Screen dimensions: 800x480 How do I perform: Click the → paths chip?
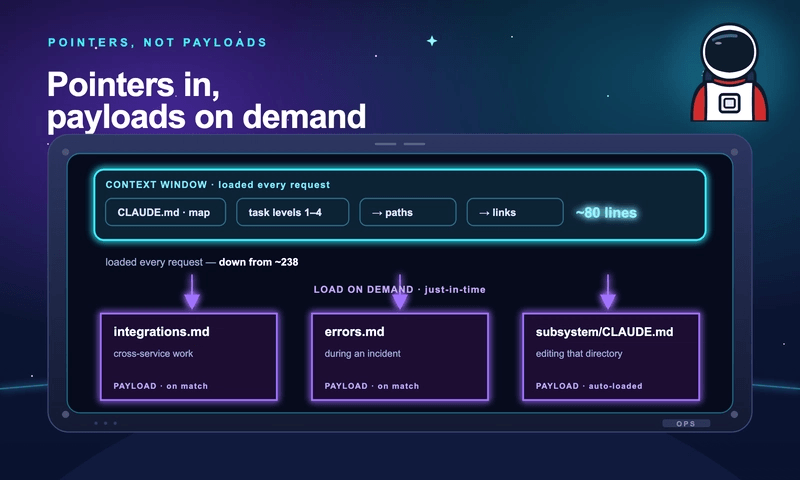point(408,212)
